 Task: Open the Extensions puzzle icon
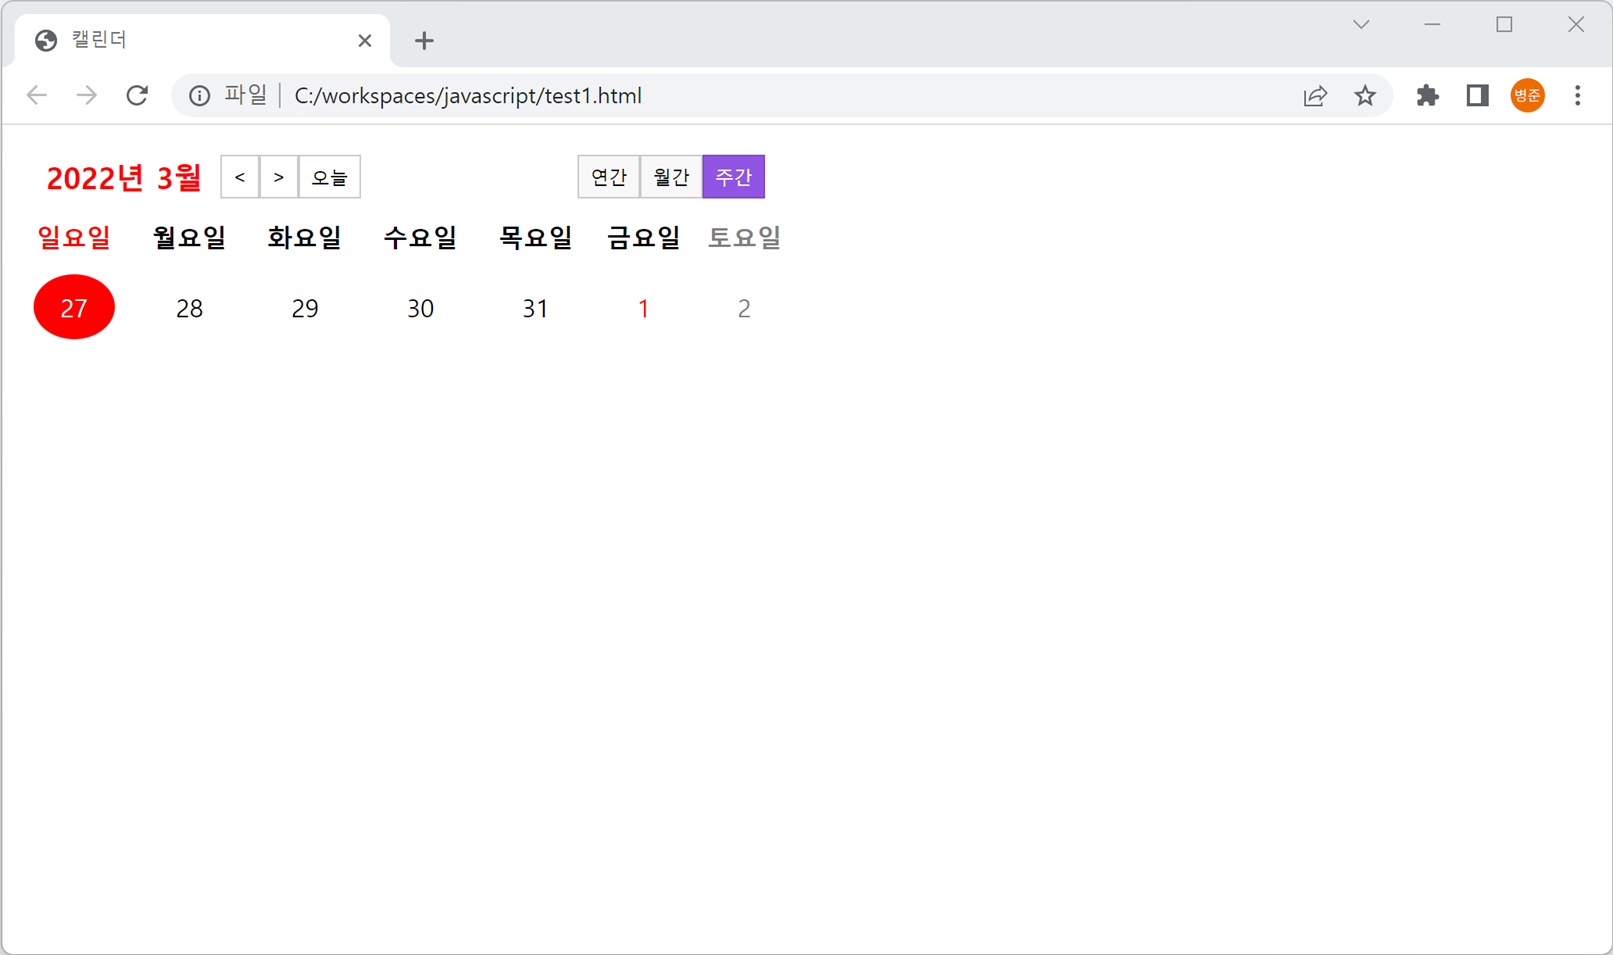click(x=1427, y=96)
